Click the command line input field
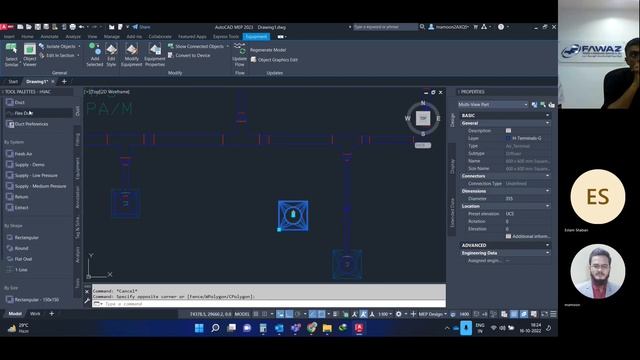The width and height of the screenshot is (640, 360). [x=269, y=304]
